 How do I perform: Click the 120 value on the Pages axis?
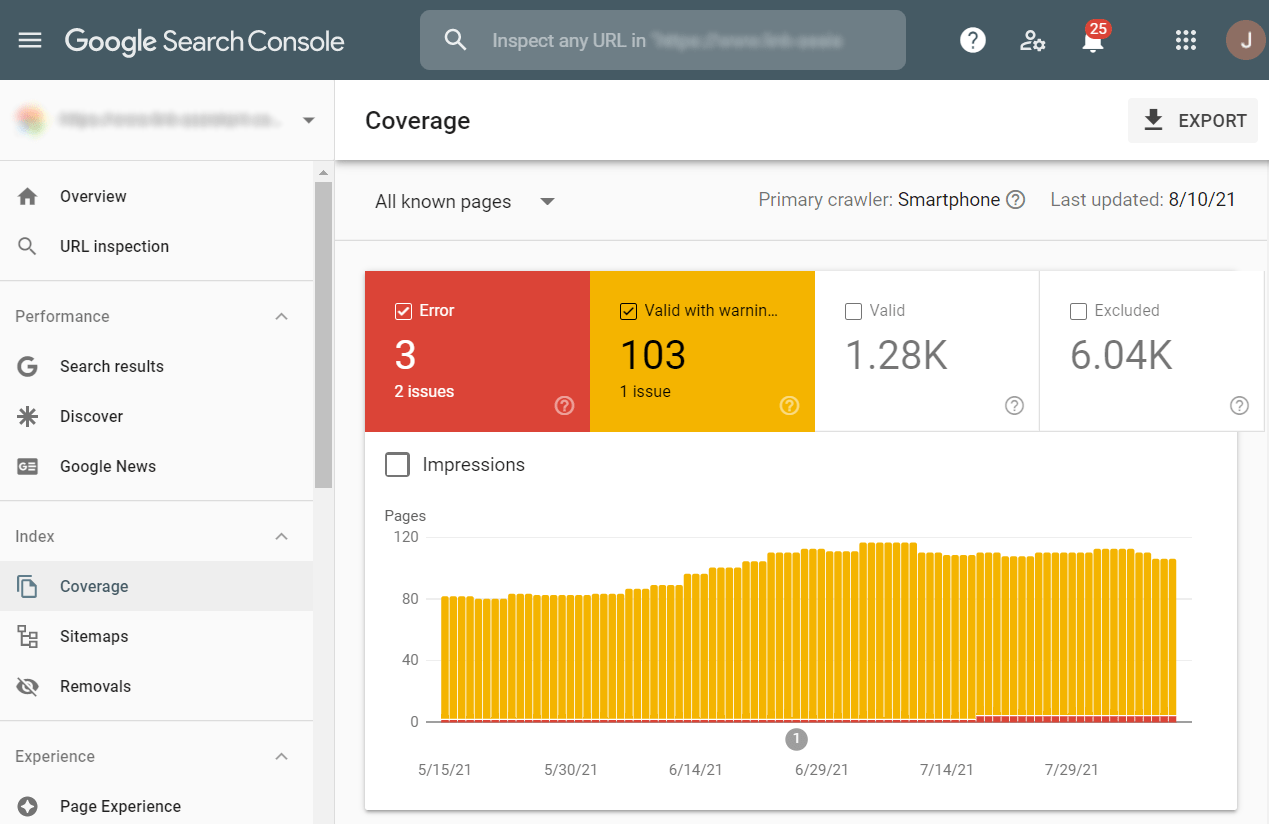click(406, 537)
